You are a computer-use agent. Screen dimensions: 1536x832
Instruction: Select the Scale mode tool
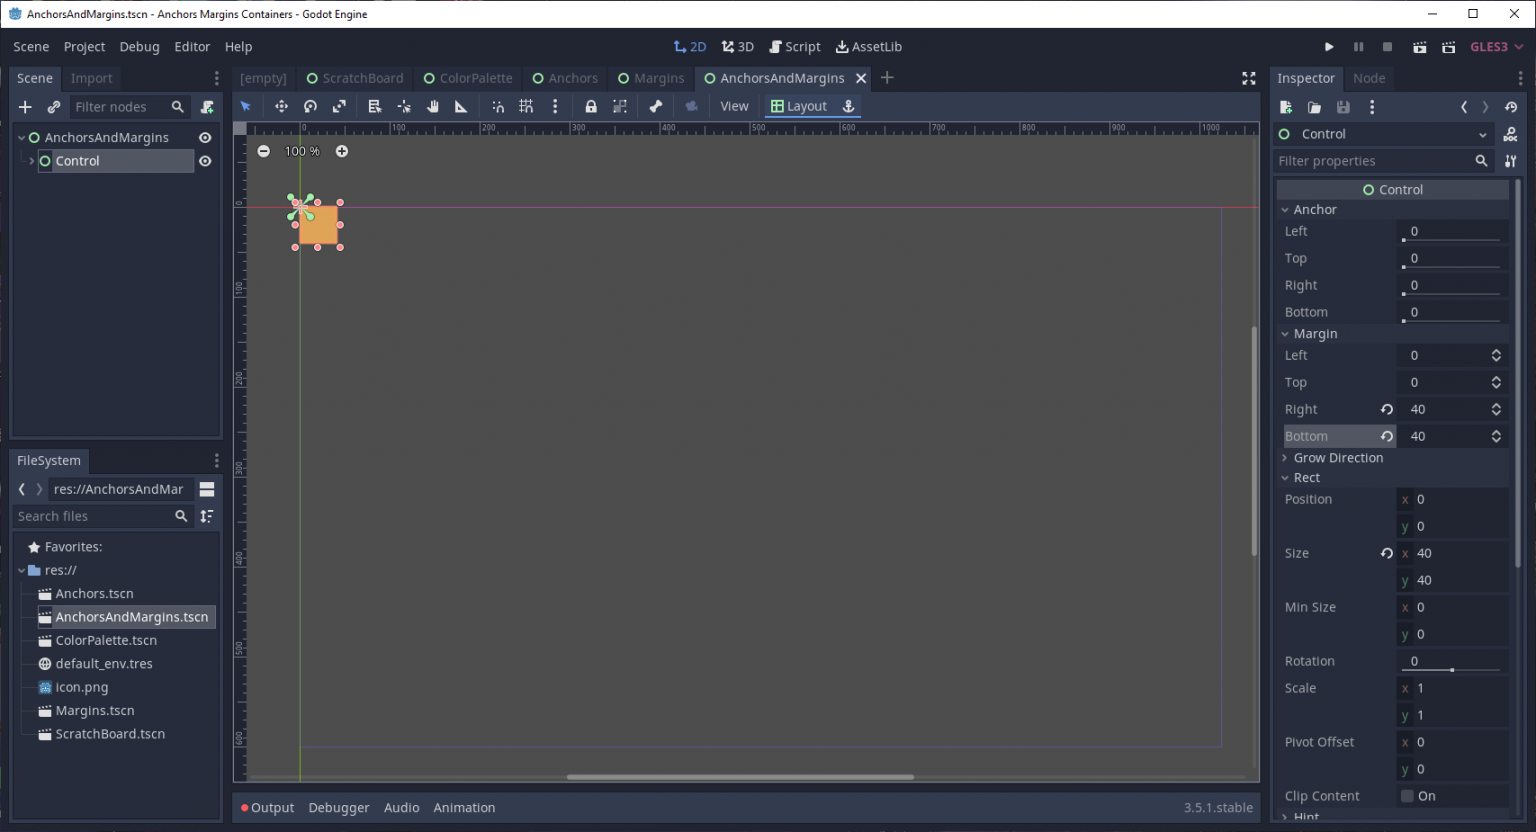(339, 106)
